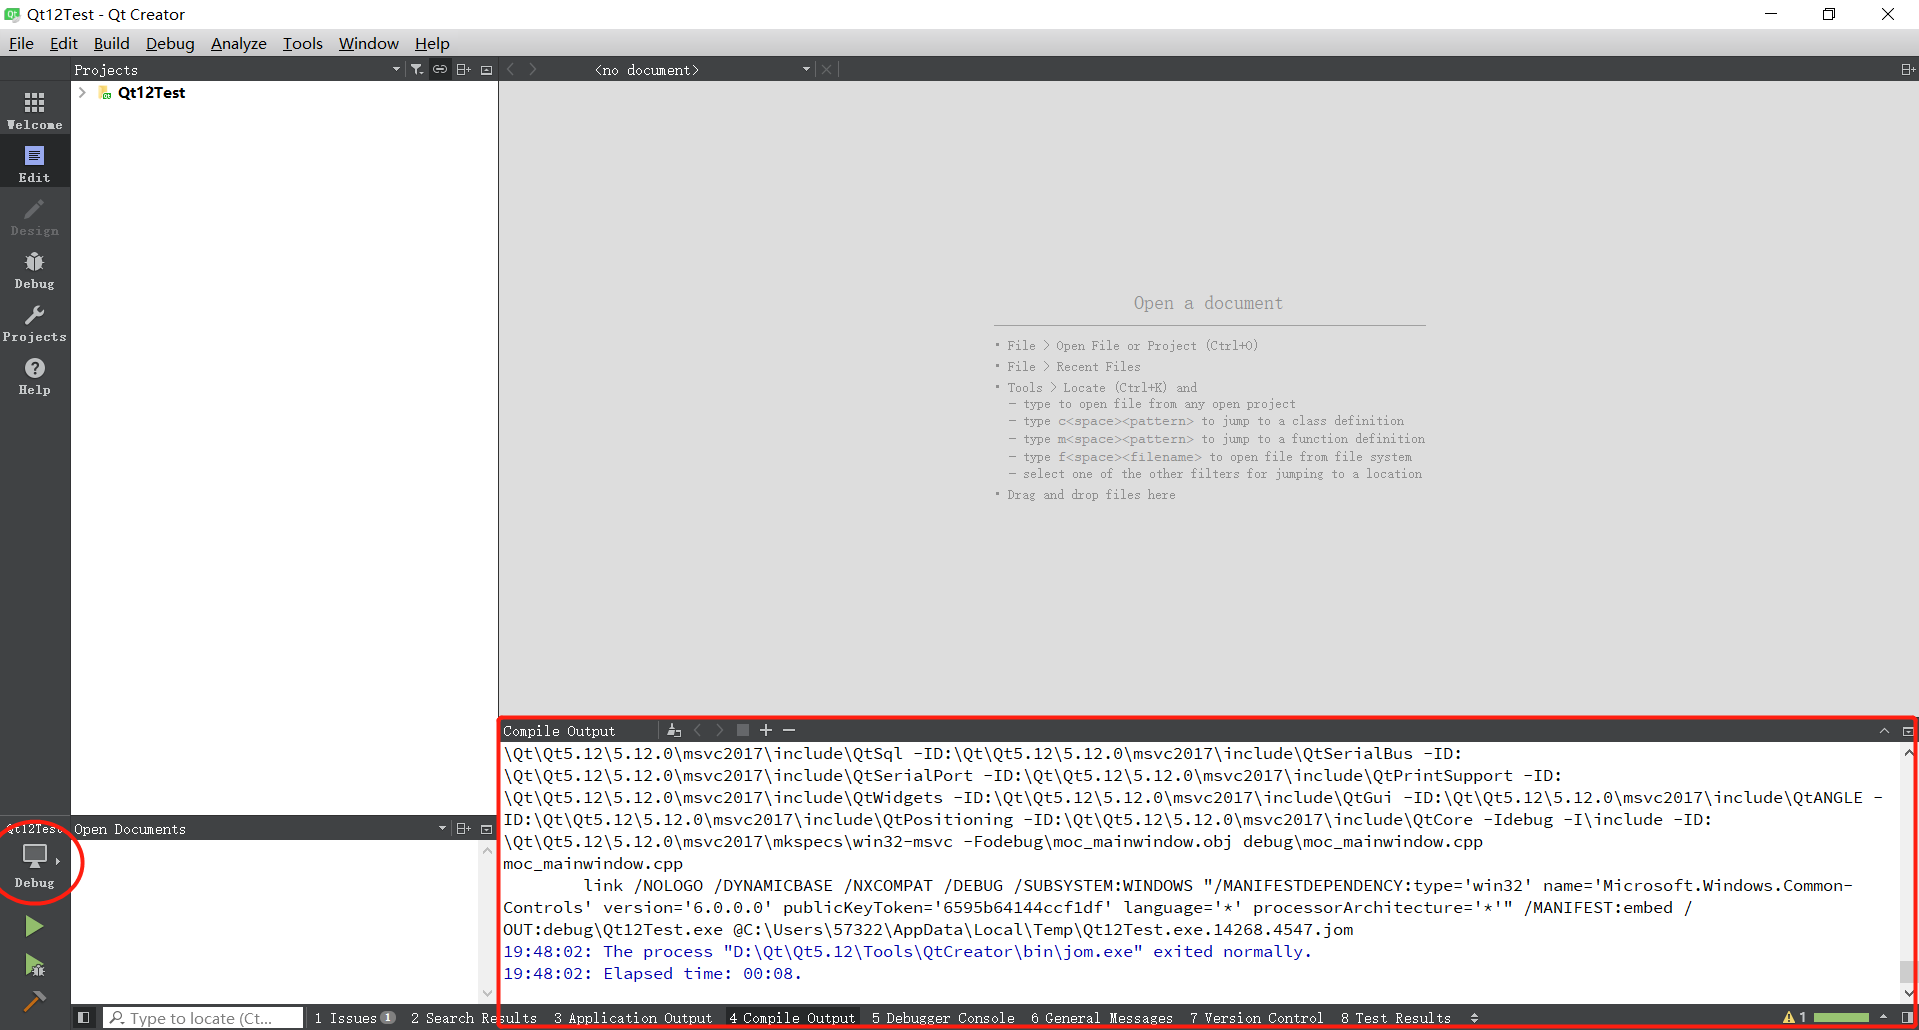Image resolution: width=1919 pixels, height=1030 pixels.
Task: Show the 8 Test Results pane
Action: click(x=1396, y=1017)
